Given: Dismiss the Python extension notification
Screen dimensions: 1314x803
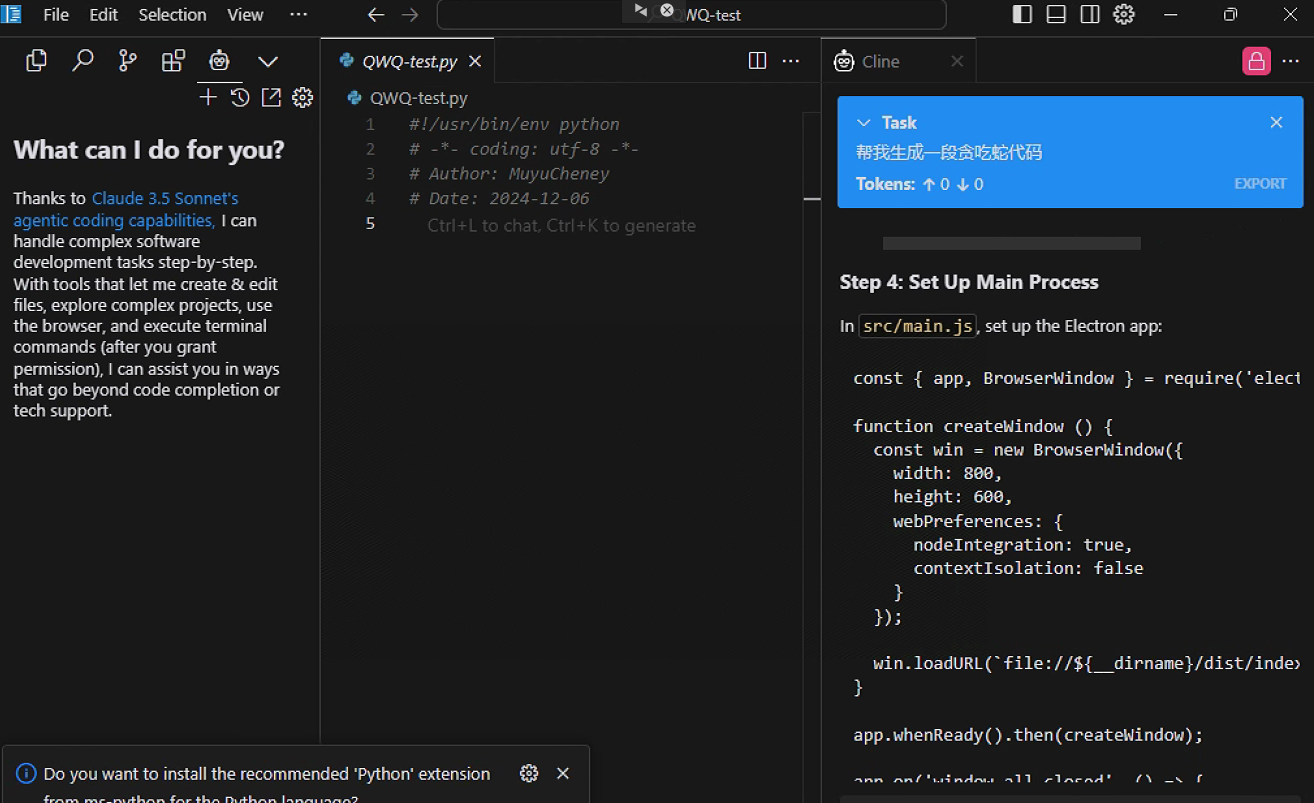Looking at the screenshot, I should (563, 773).
